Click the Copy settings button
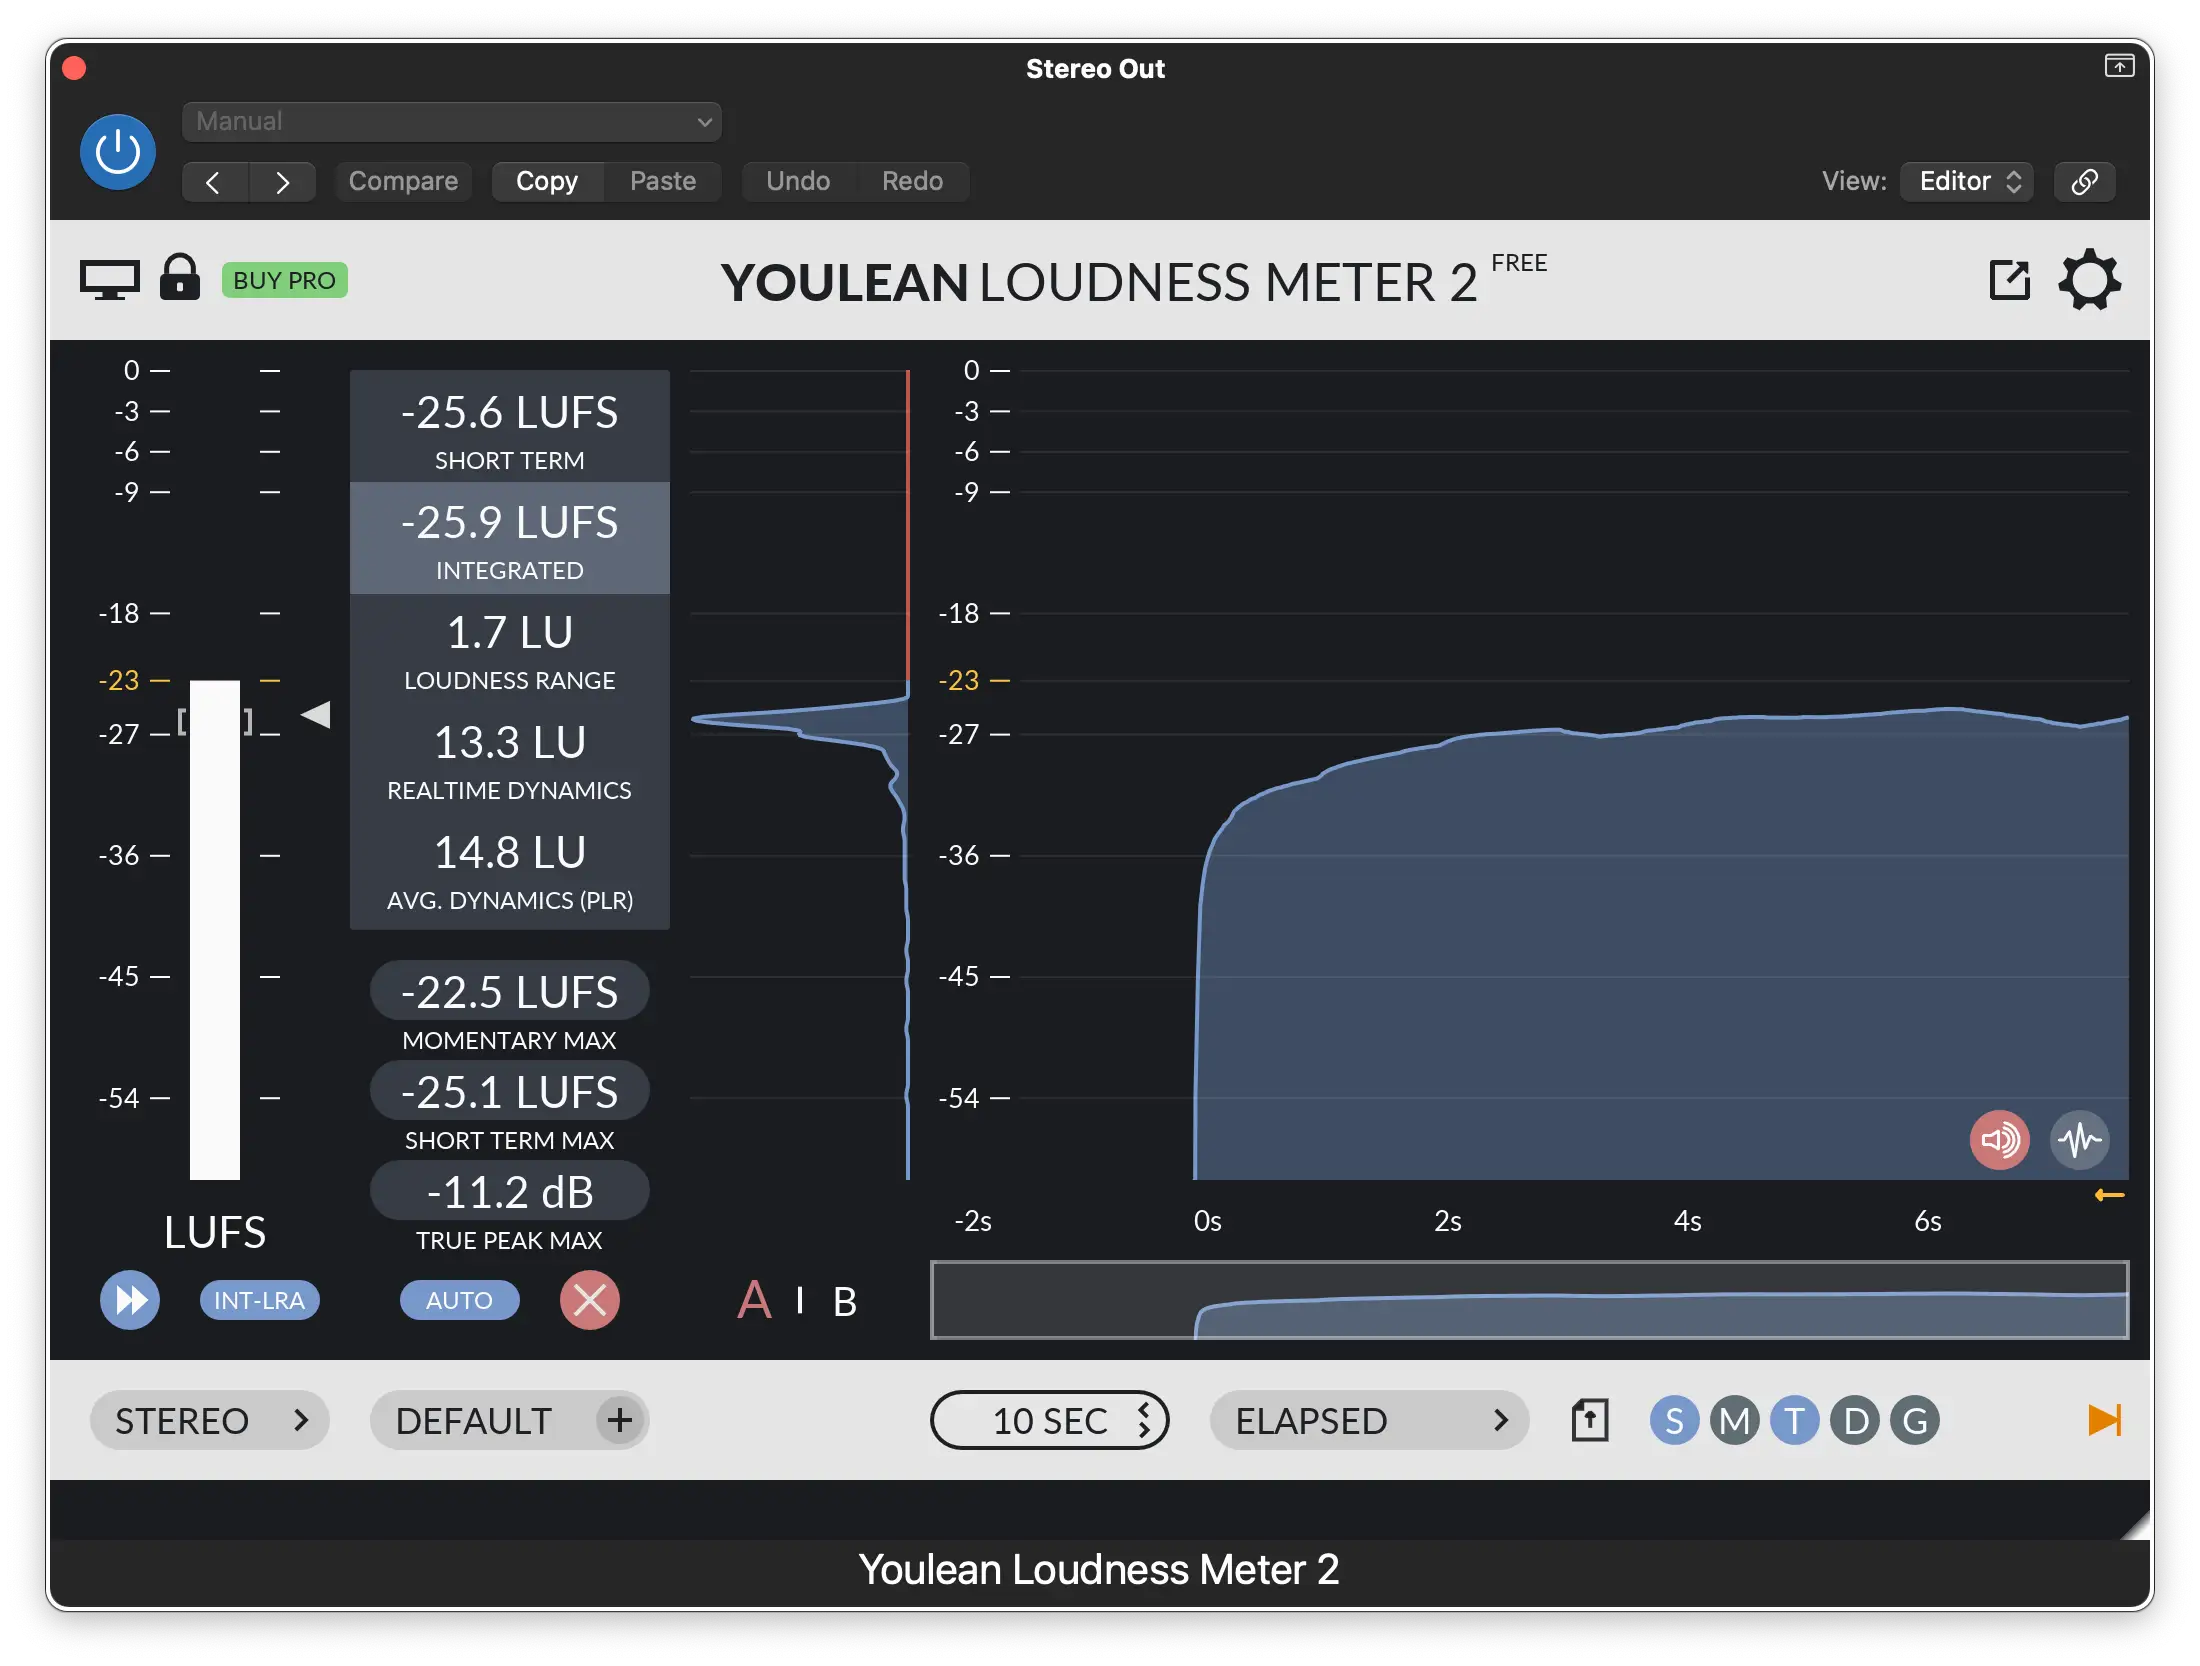The image size is (2200, 1666). pos(546,180)
